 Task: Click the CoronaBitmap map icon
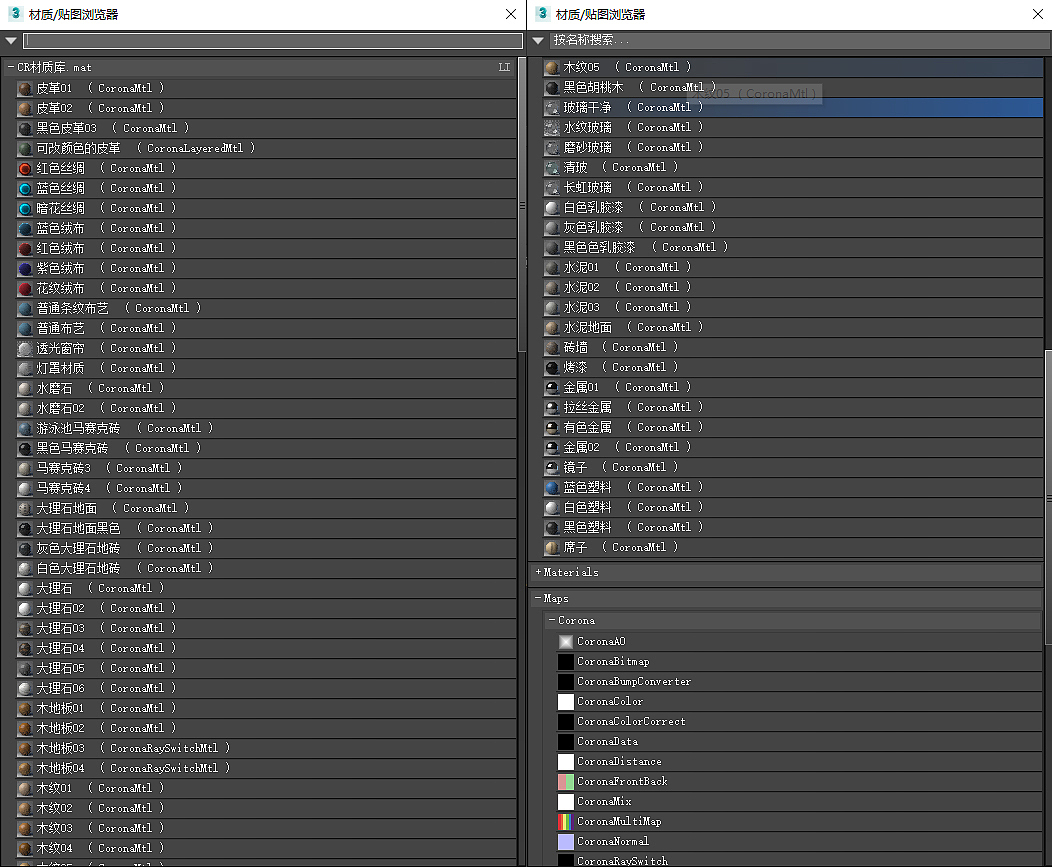click(566, 662)
